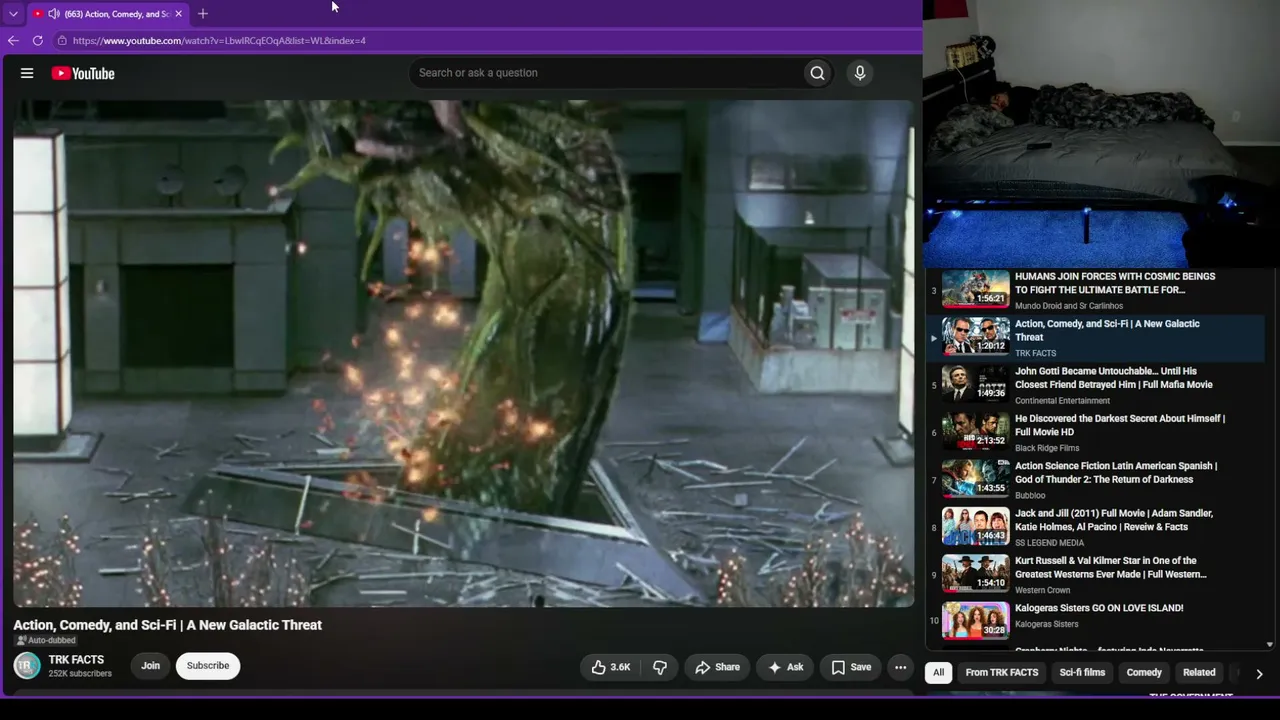
Task: Click the "Western Crown" channel text
Action: click(1043, 590)
